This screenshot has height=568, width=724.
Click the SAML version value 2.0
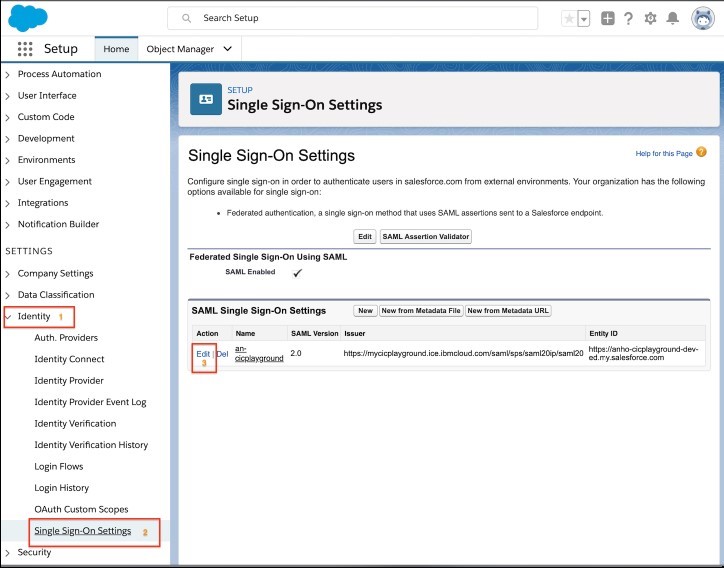click(296, 353)
